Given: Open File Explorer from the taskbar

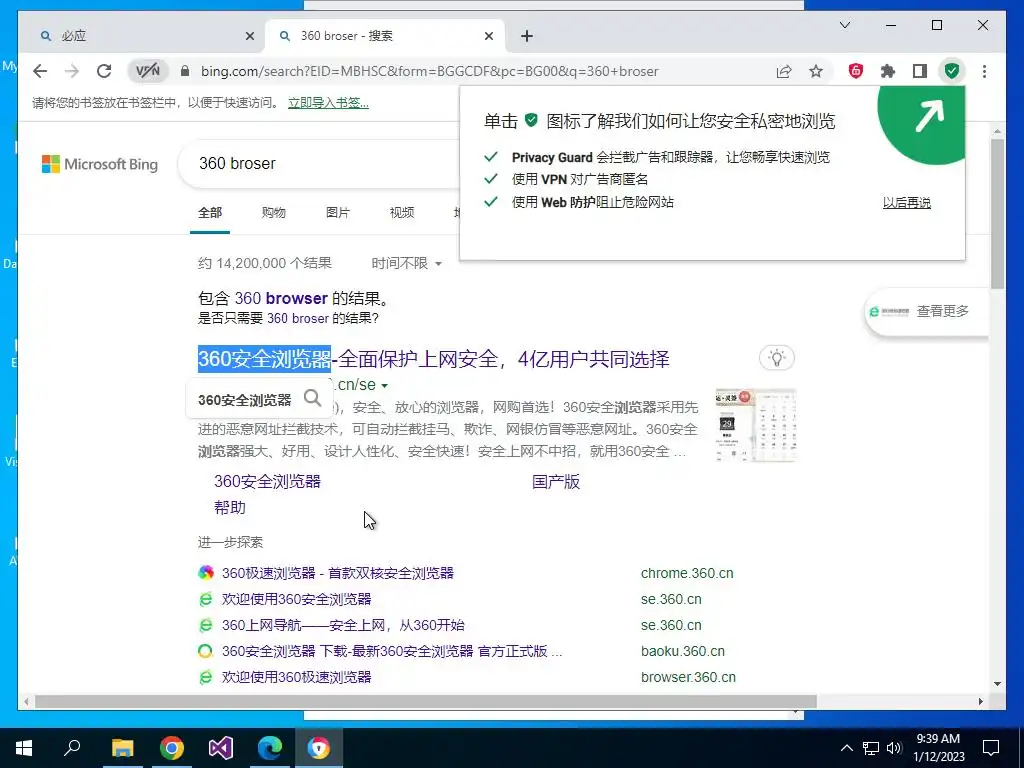Looking at the screenshot, I should (x=122, y=748).
